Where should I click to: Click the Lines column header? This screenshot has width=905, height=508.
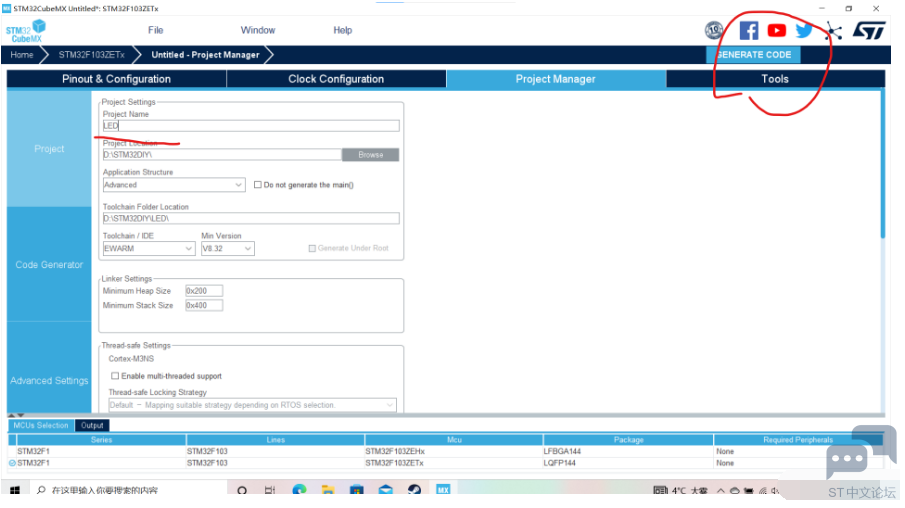(x=275, y=440)
